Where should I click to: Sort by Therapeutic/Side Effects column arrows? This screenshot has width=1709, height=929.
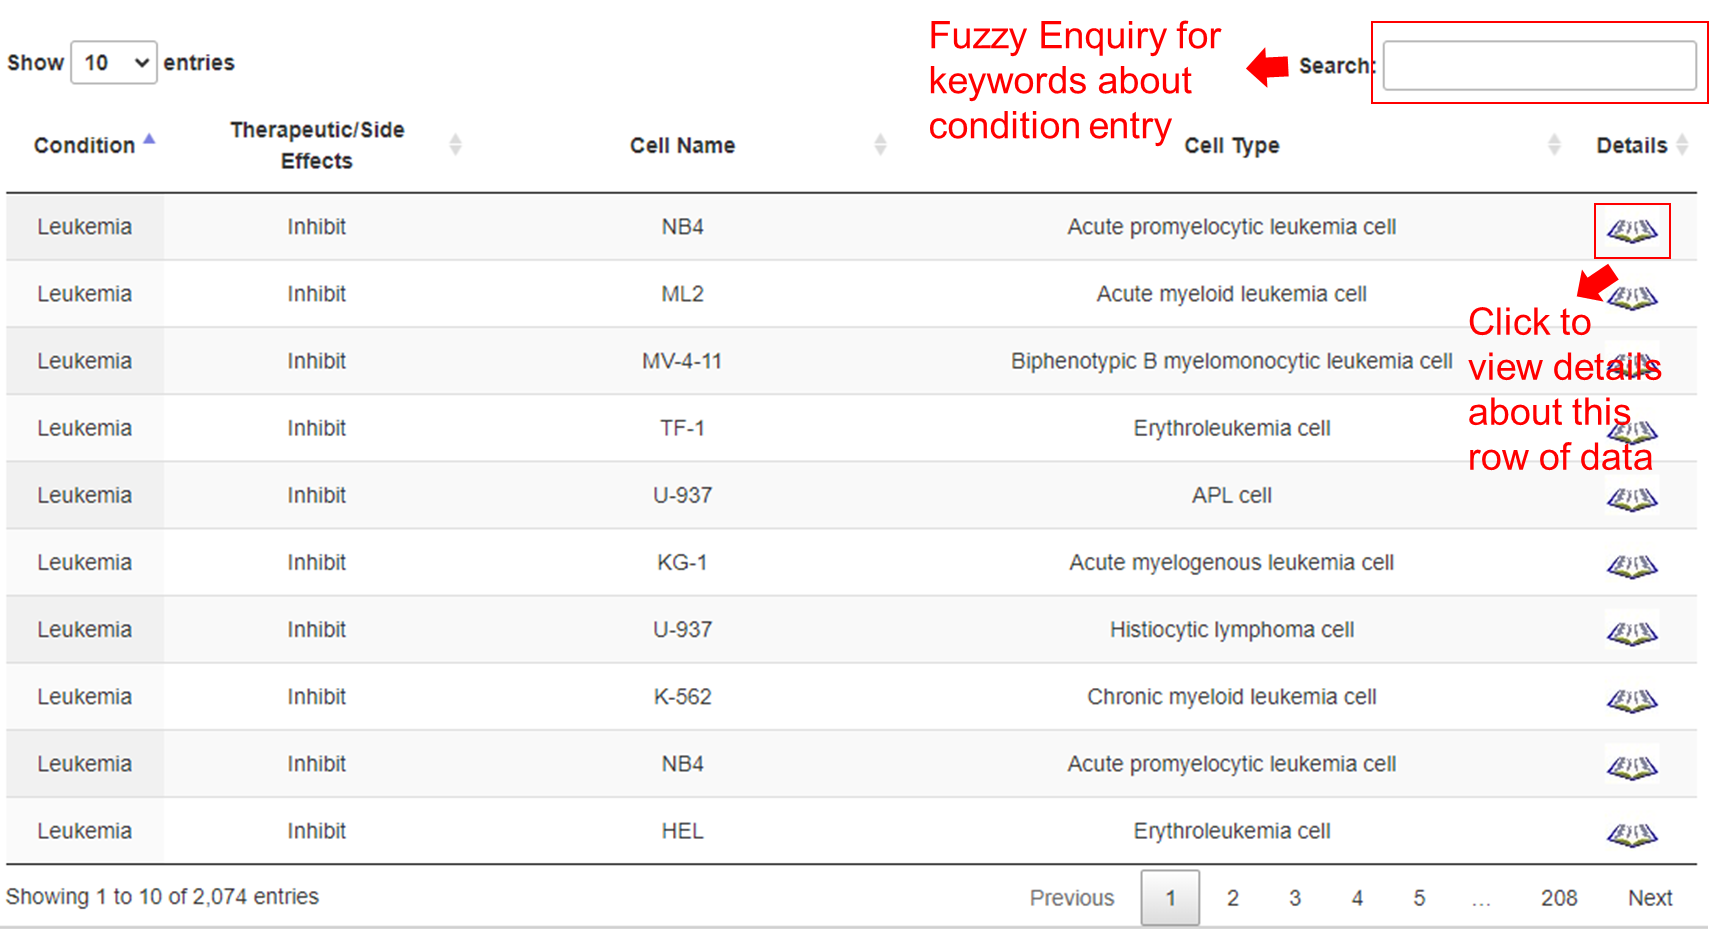click(x=455, y=145)
